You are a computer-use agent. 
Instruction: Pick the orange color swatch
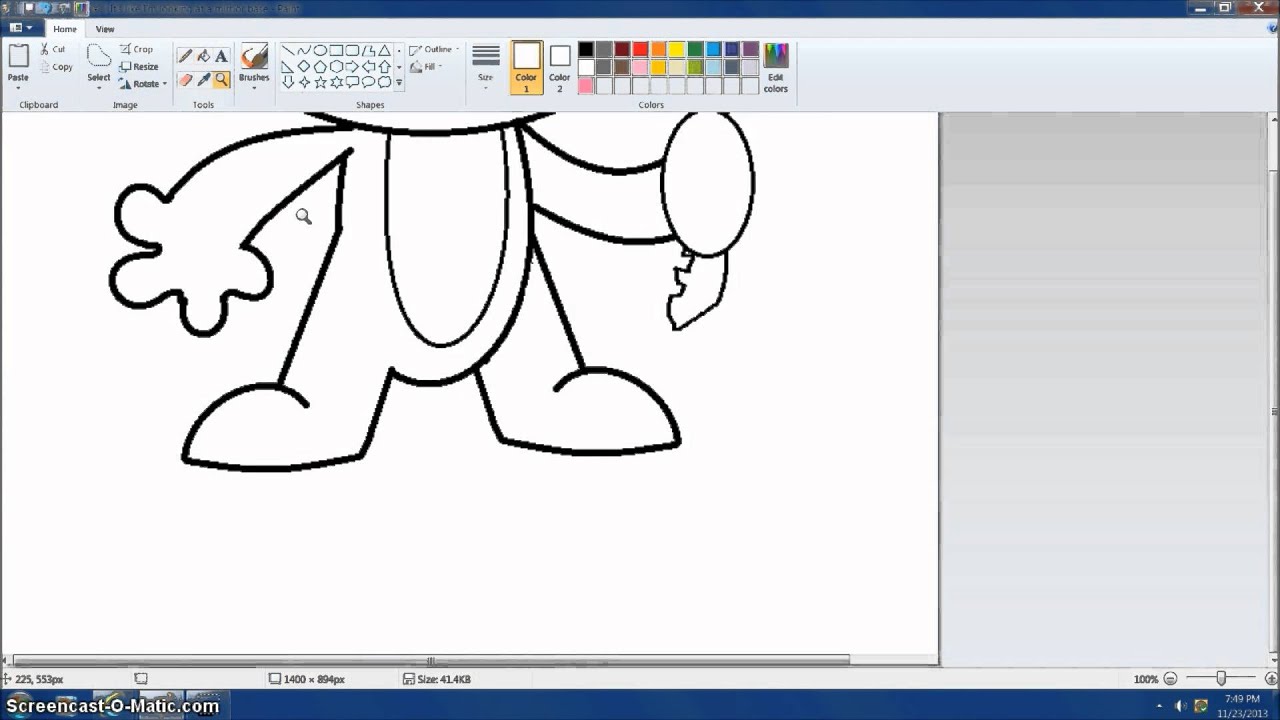click(x=659, y=50)
